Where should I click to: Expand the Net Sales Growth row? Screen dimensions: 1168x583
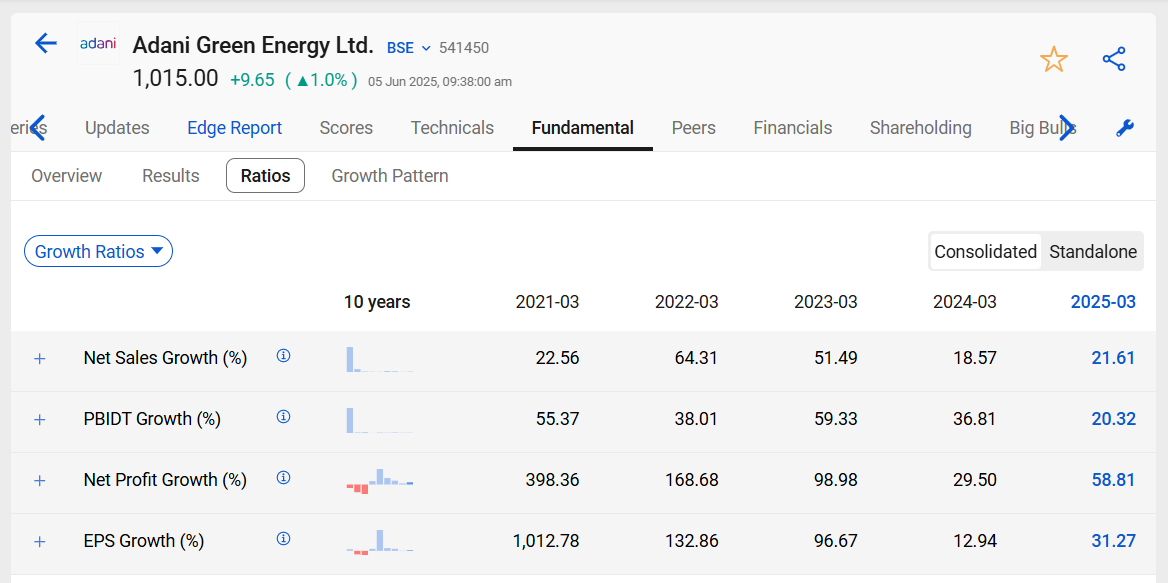[x=40, y=359]
